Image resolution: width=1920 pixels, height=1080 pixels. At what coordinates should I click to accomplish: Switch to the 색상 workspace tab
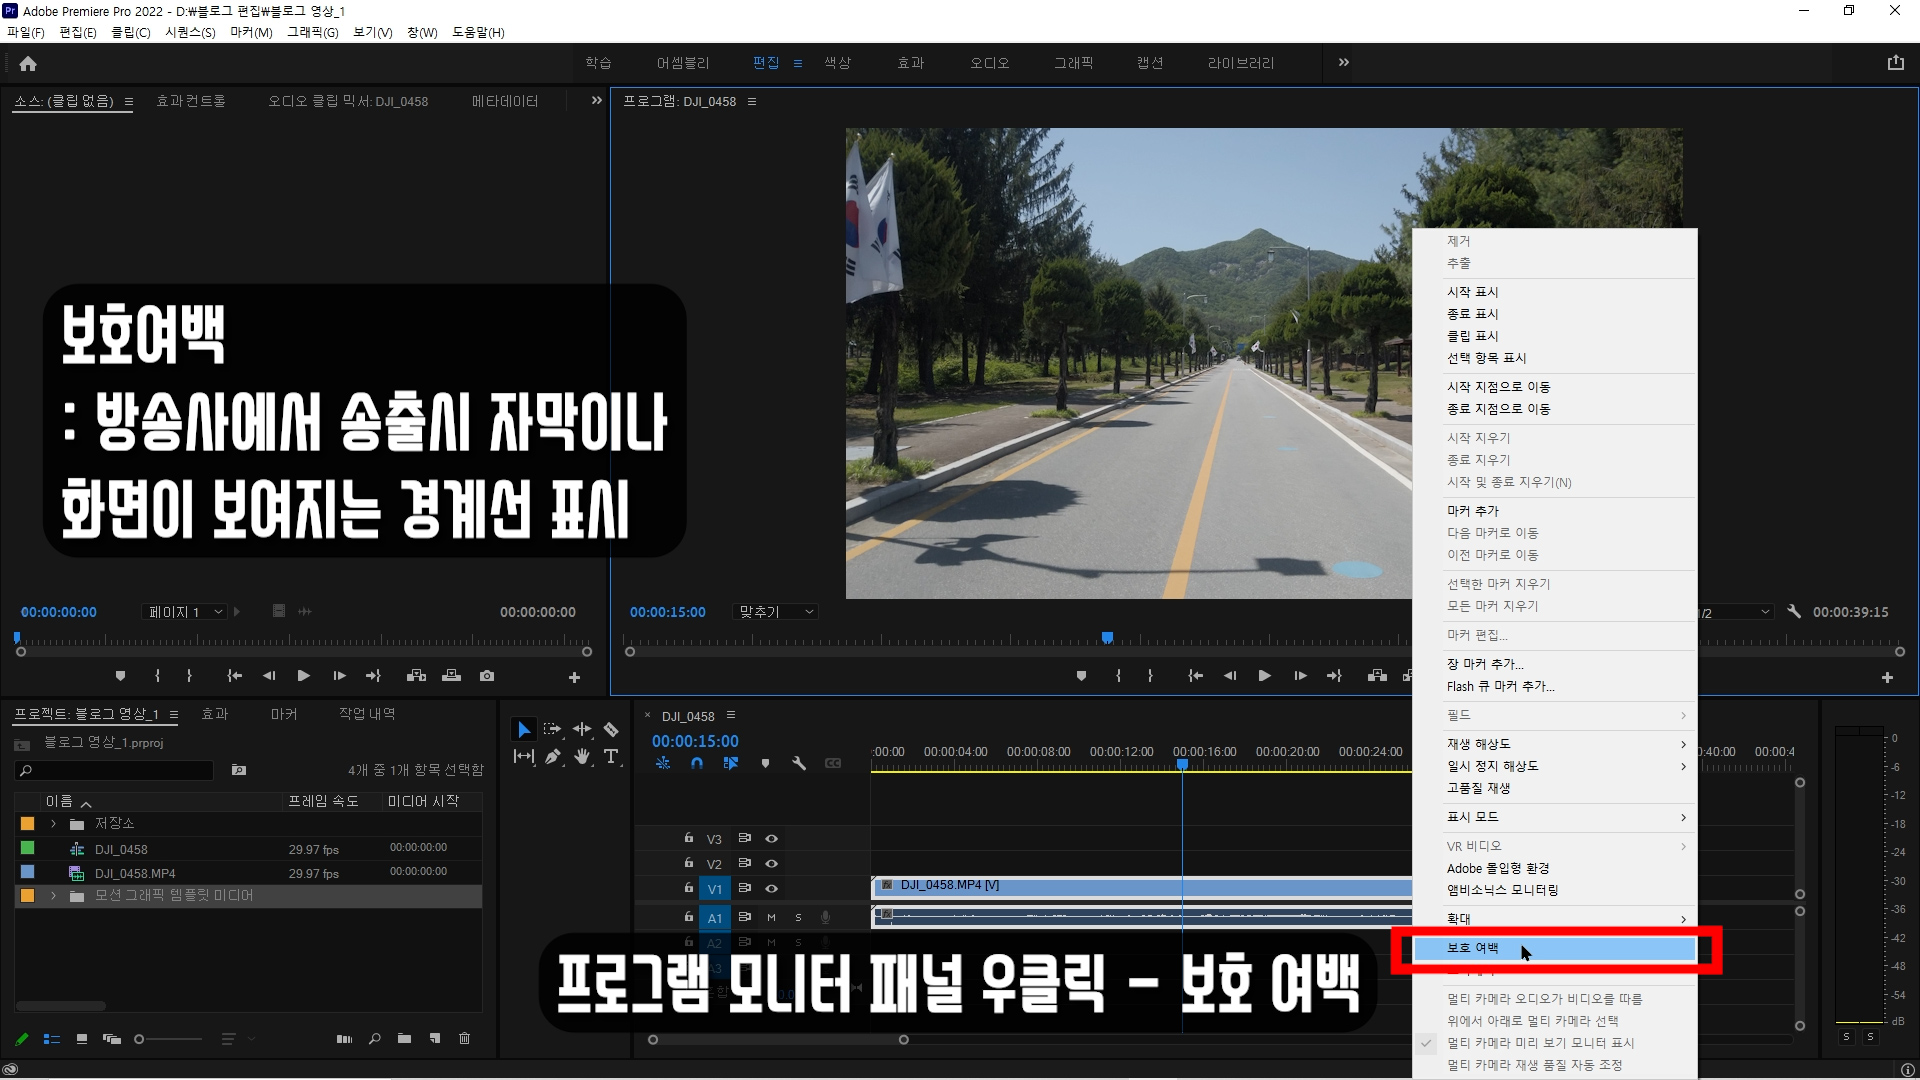coord(837,63)
